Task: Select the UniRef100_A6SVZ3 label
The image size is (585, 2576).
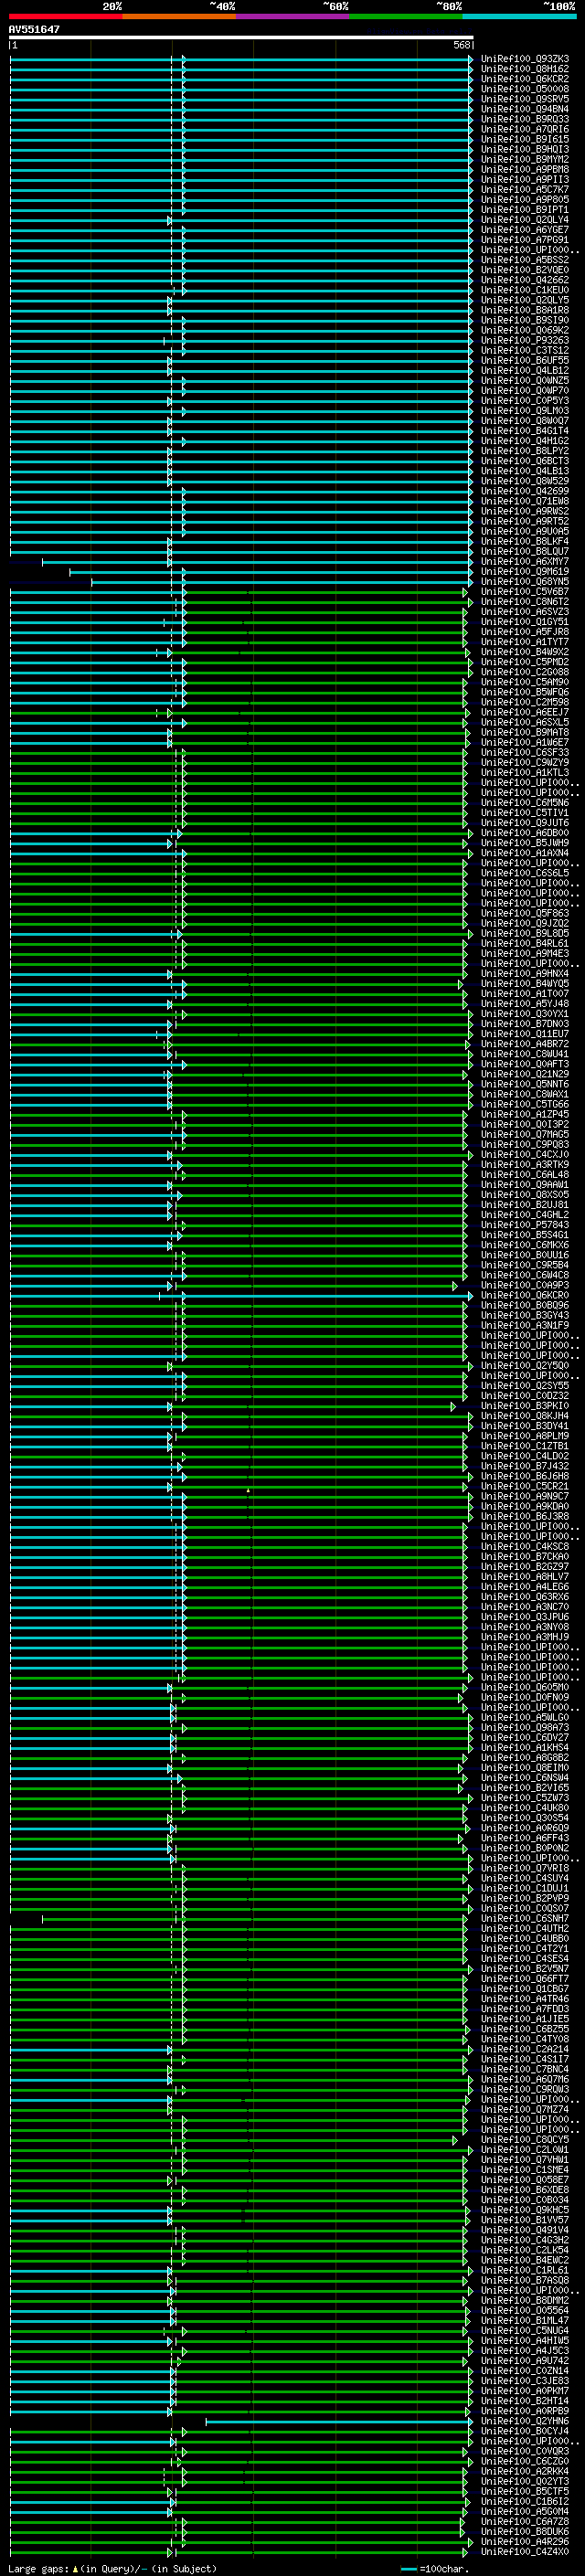Action: 525,612
